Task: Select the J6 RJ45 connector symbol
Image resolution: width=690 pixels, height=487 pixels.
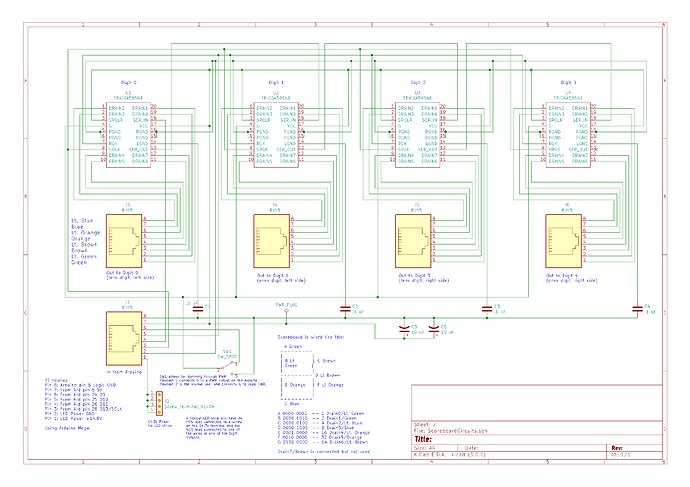Action: [564, 241]
